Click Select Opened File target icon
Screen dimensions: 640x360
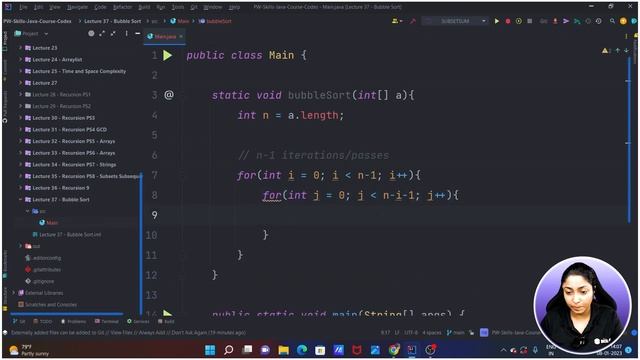[91, 33]
